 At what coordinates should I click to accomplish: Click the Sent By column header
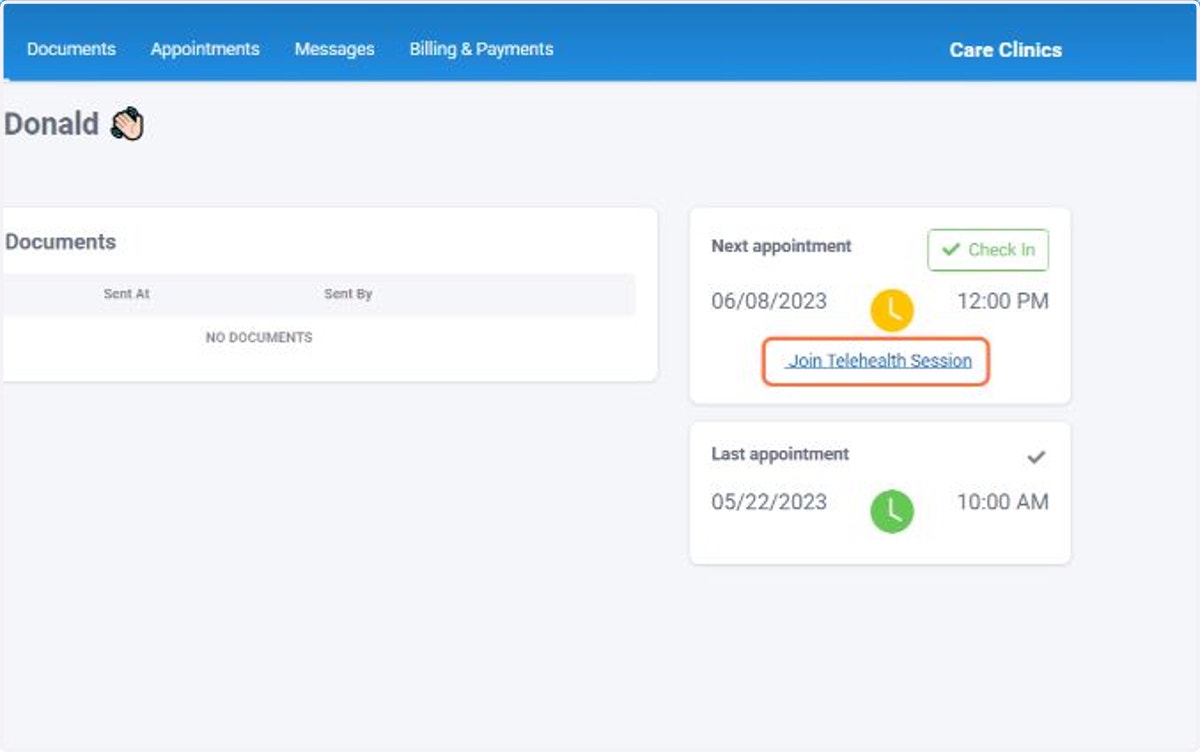[348, 294]
